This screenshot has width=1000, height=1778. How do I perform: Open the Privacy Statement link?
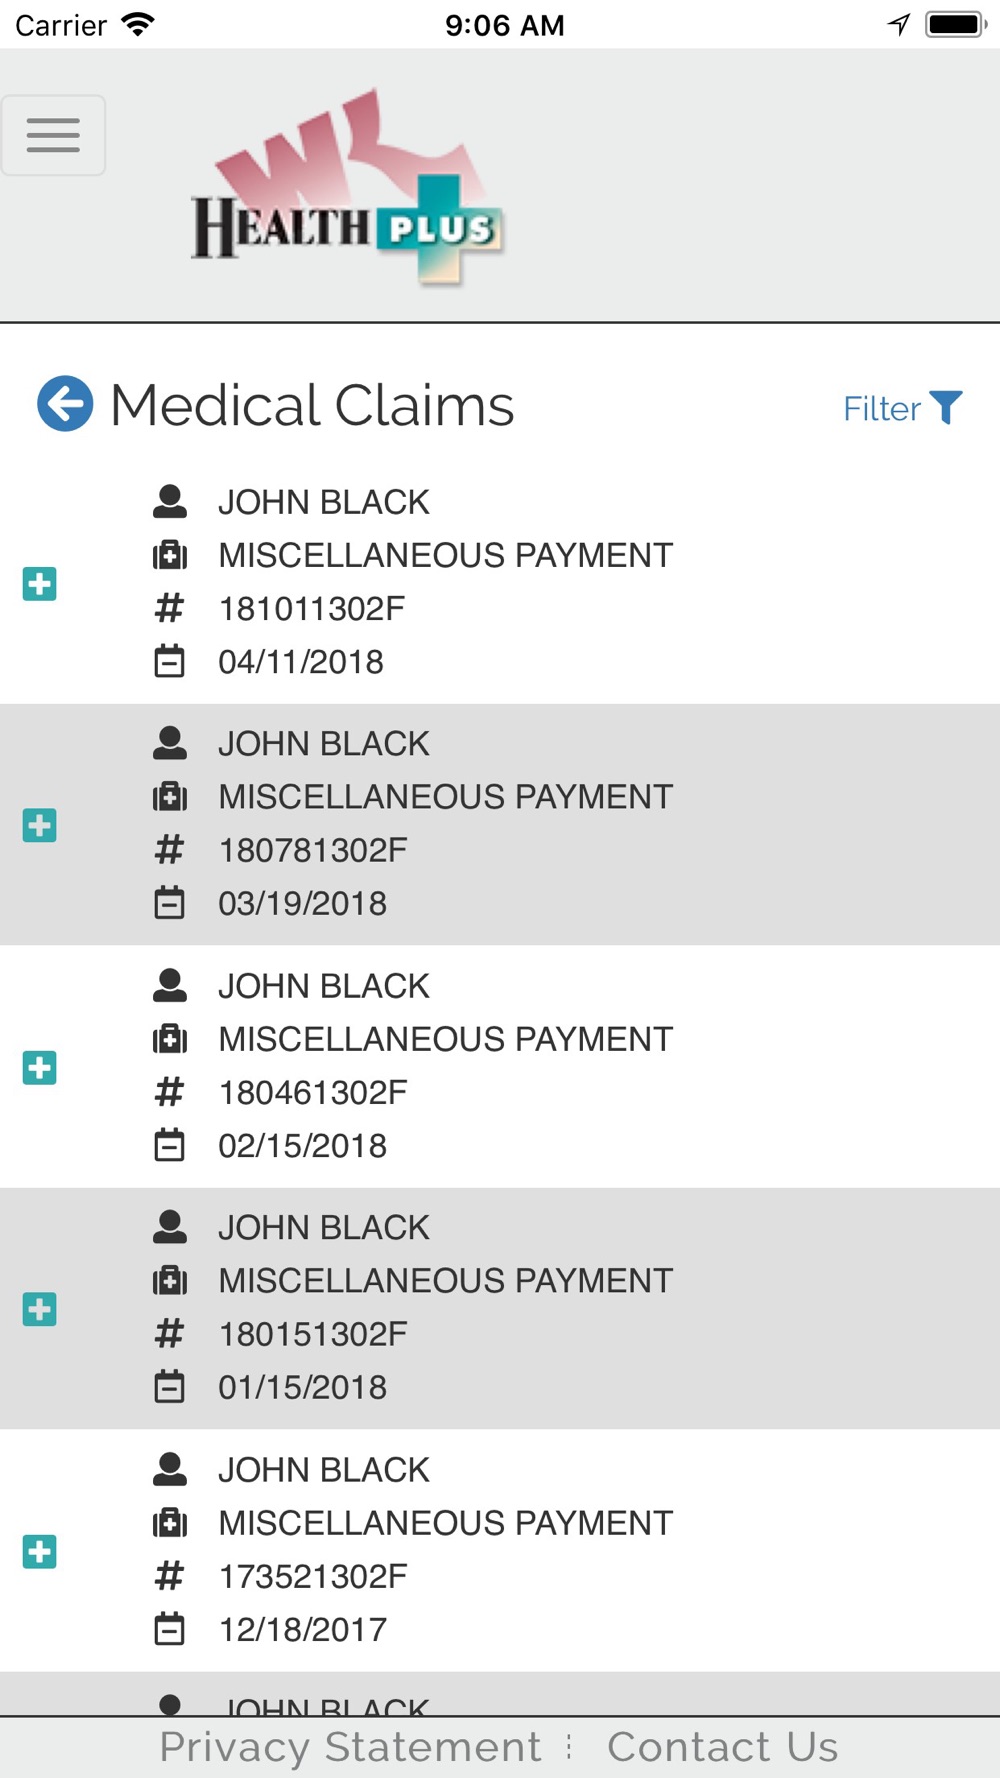tap(350, 1747)
